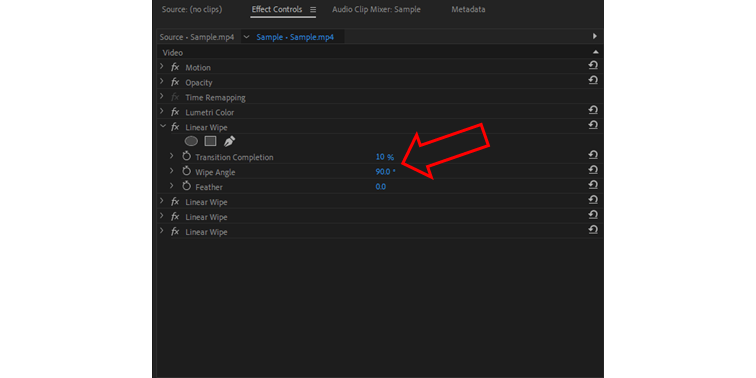
Task: Select the Effect Controls tab
Action: click(x=277, y=10)
